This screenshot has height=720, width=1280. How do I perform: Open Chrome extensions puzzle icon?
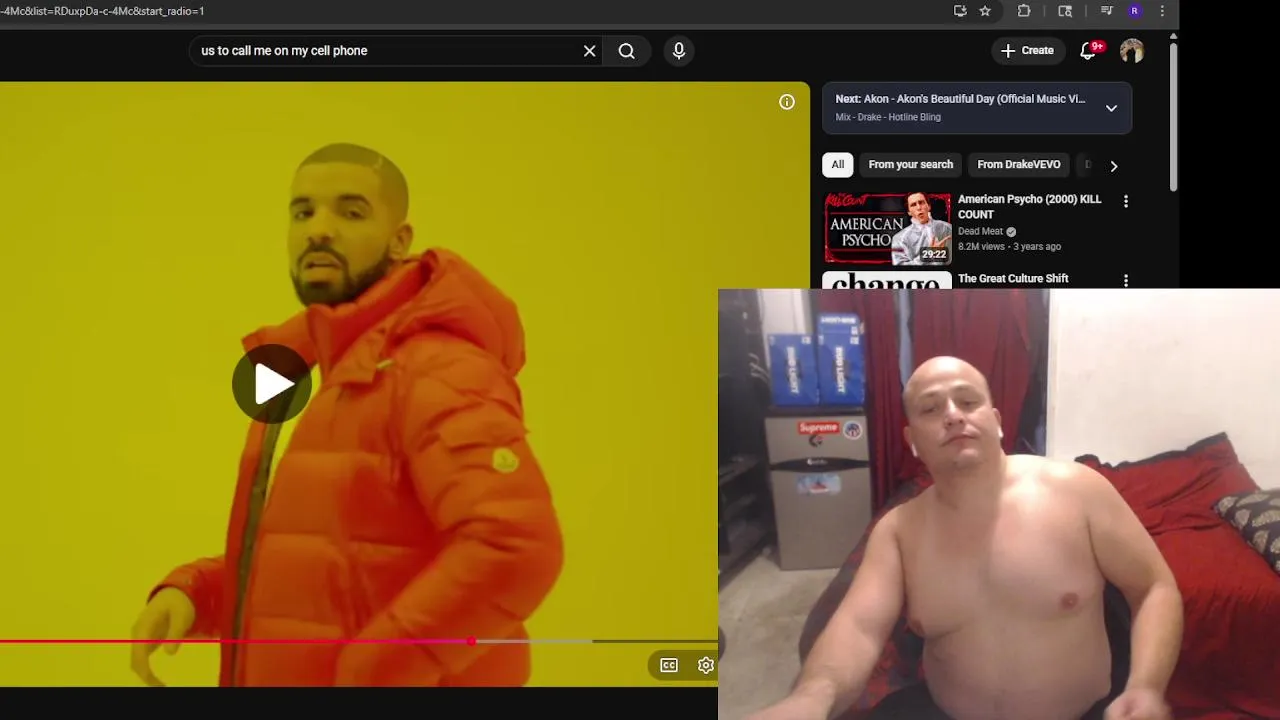1024,11
